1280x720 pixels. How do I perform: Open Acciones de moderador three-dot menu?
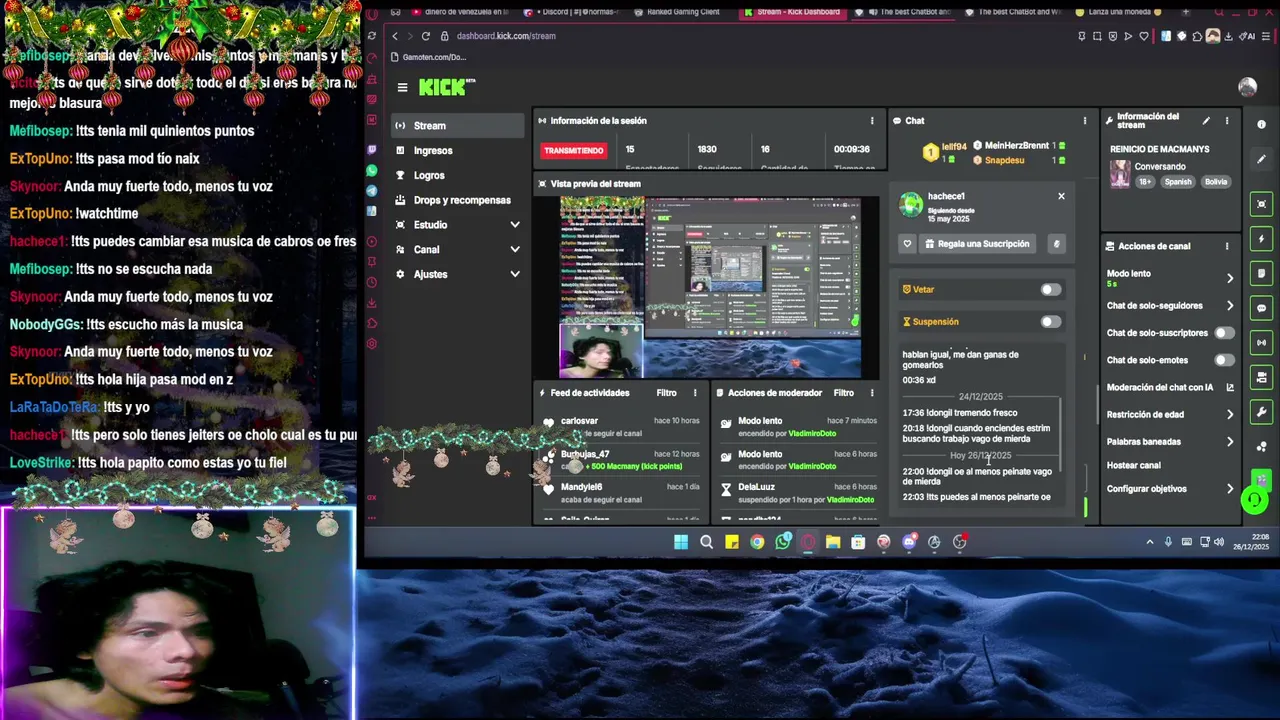(x=872, y=393)
